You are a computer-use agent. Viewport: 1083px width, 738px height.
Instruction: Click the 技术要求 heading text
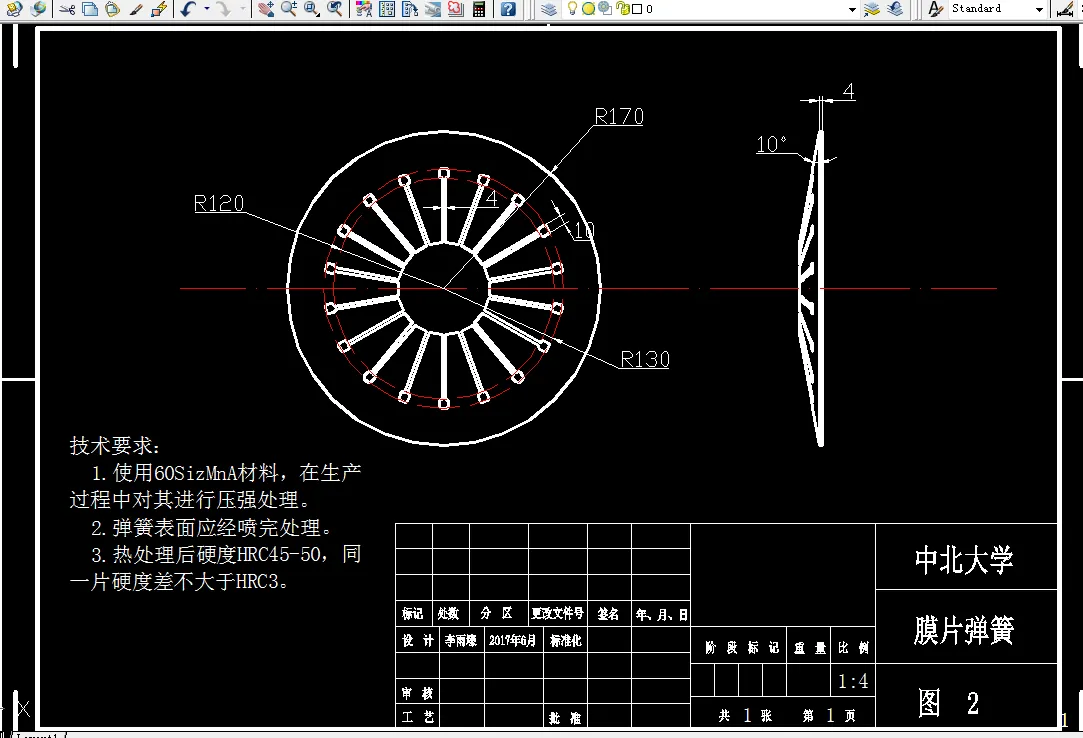click(x=115, y=446)
